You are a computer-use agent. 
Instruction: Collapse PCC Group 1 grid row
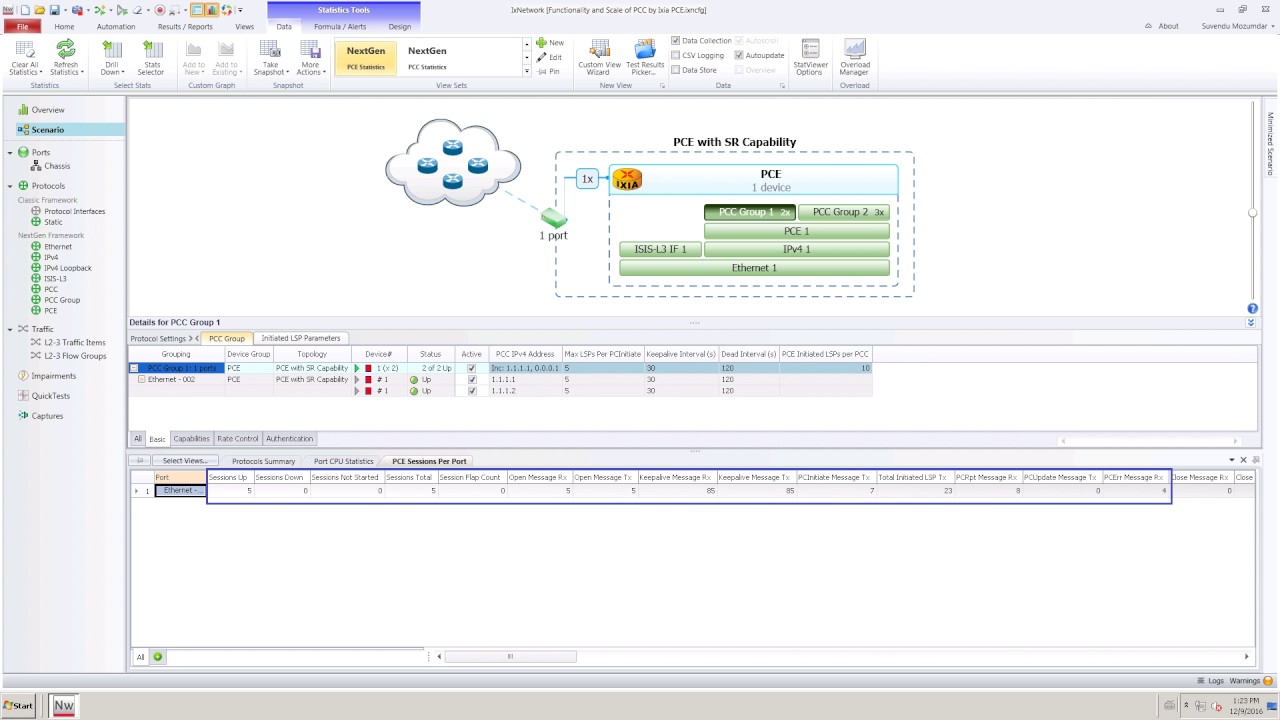click(x=135, y=368)
